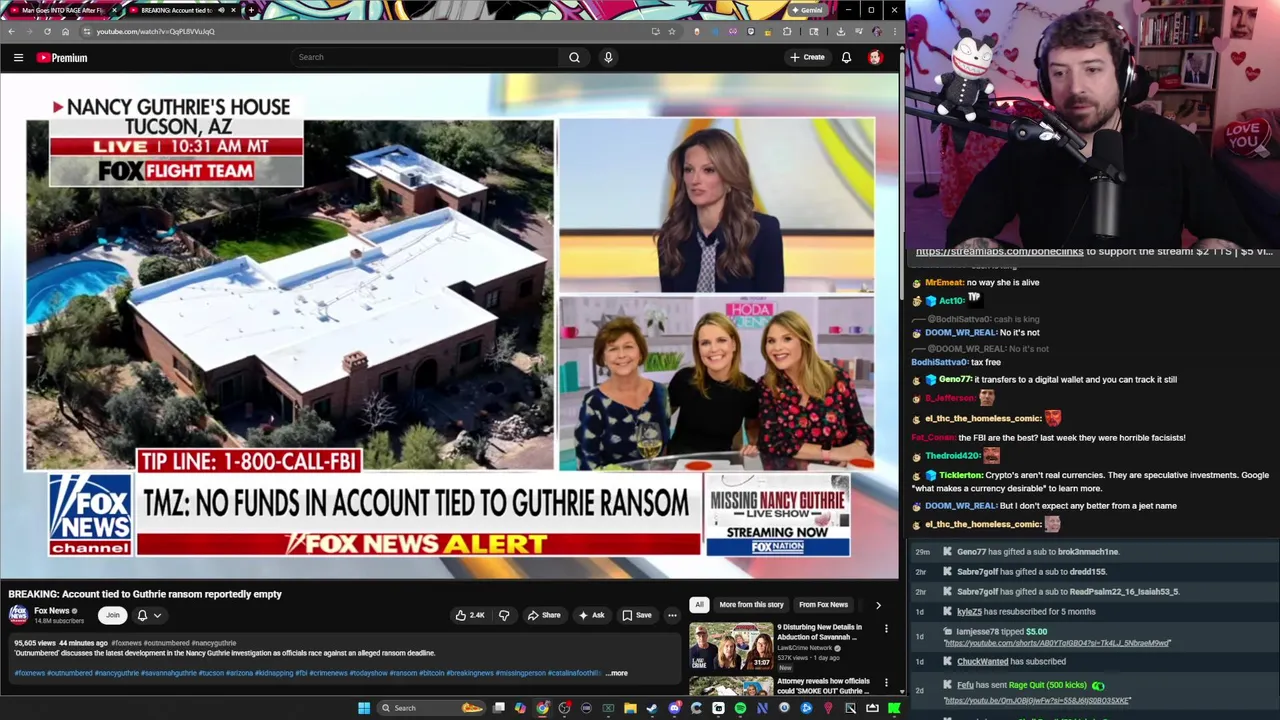Click the YouTube search magnifier button
This screenshot has width=1280, height=720.
click(x=574, y=57)
